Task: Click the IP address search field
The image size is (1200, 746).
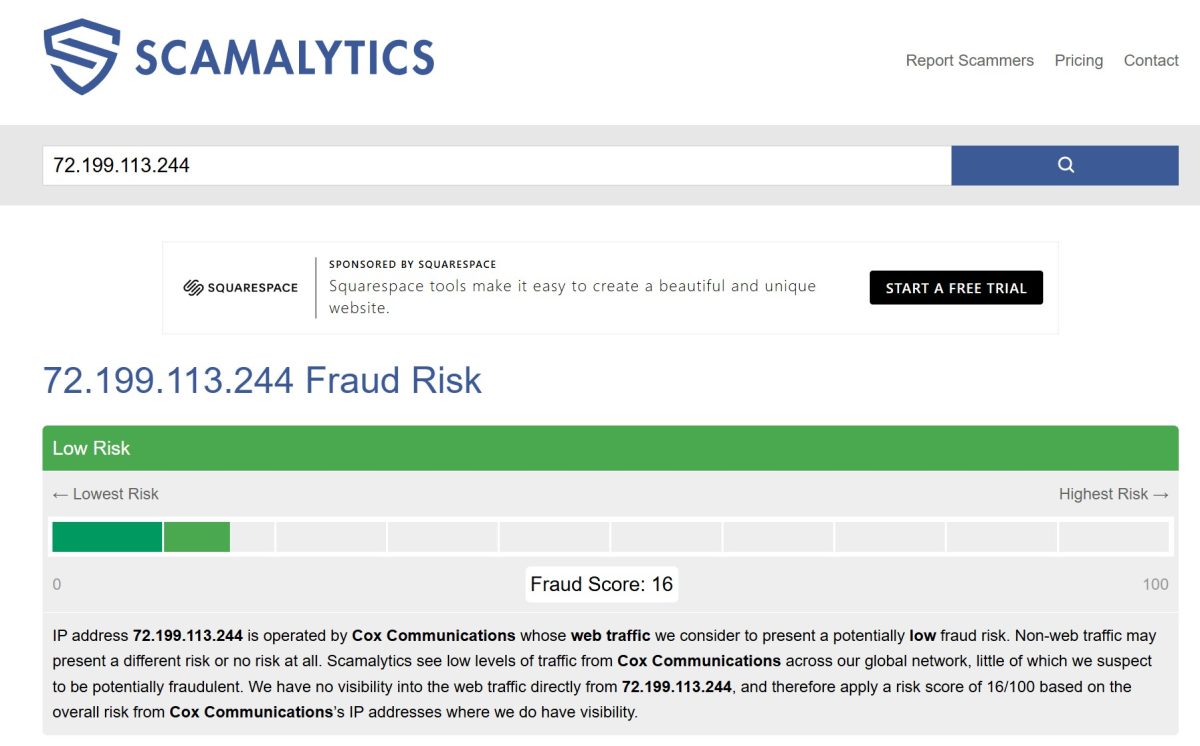Action: pyautogui.click(x=496, y=165)
